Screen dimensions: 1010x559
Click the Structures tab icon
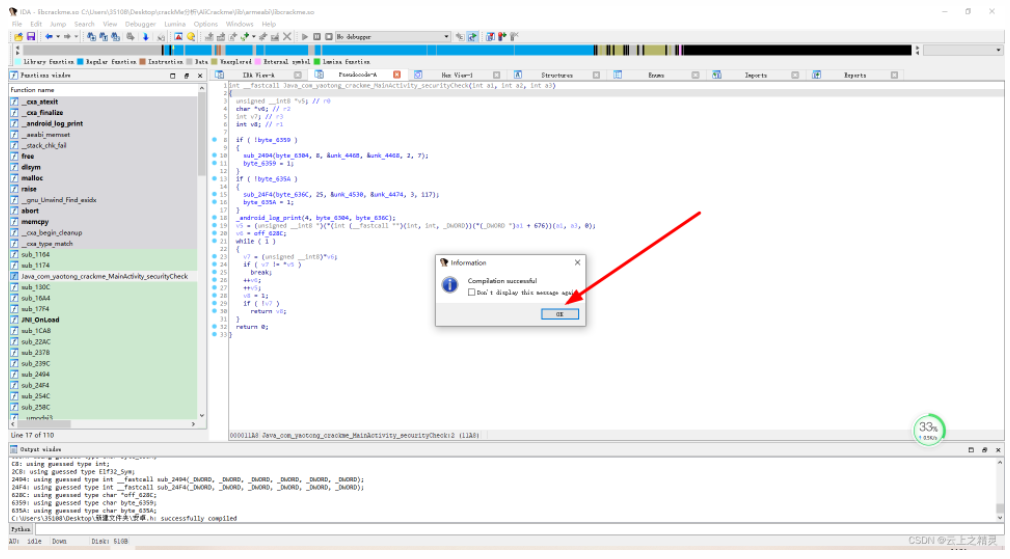(x=517, y=75)
